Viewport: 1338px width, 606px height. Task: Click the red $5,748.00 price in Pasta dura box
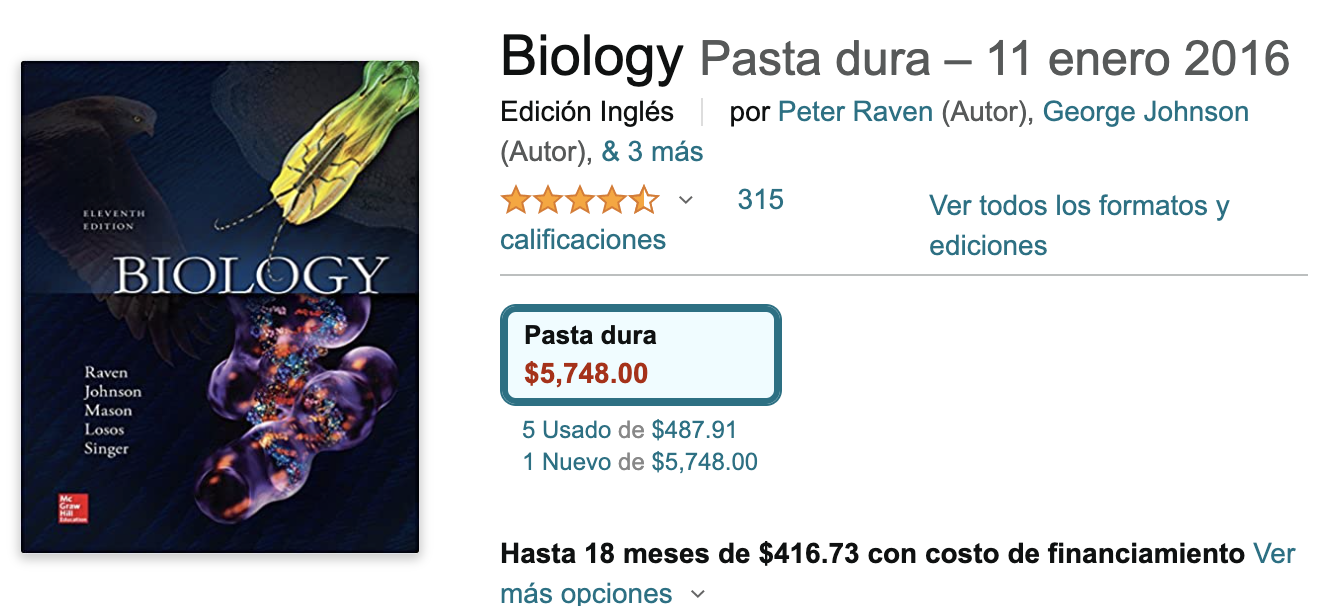click(586, 374)
